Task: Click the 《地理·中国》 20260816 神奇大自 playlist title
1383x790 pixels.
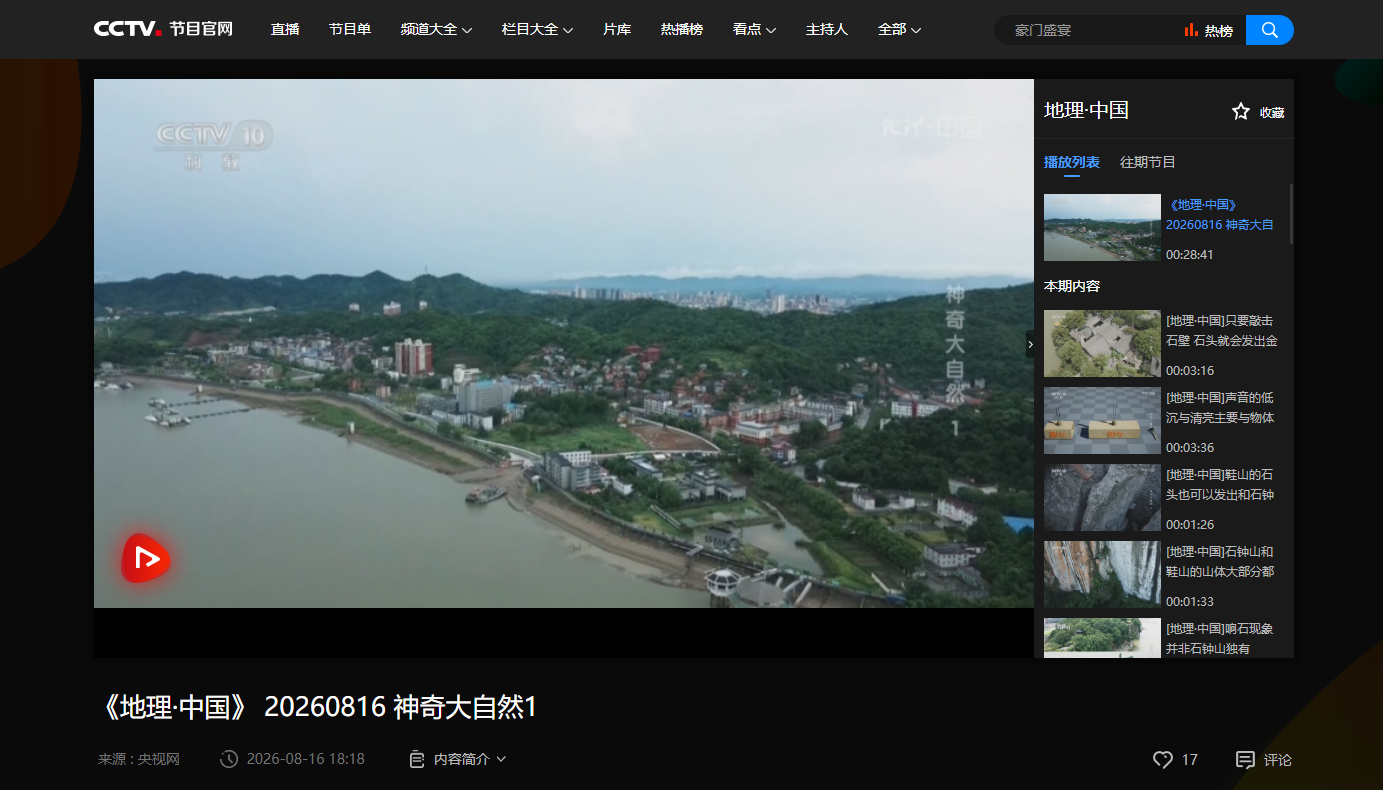Action: click(x=1220, y=215)
